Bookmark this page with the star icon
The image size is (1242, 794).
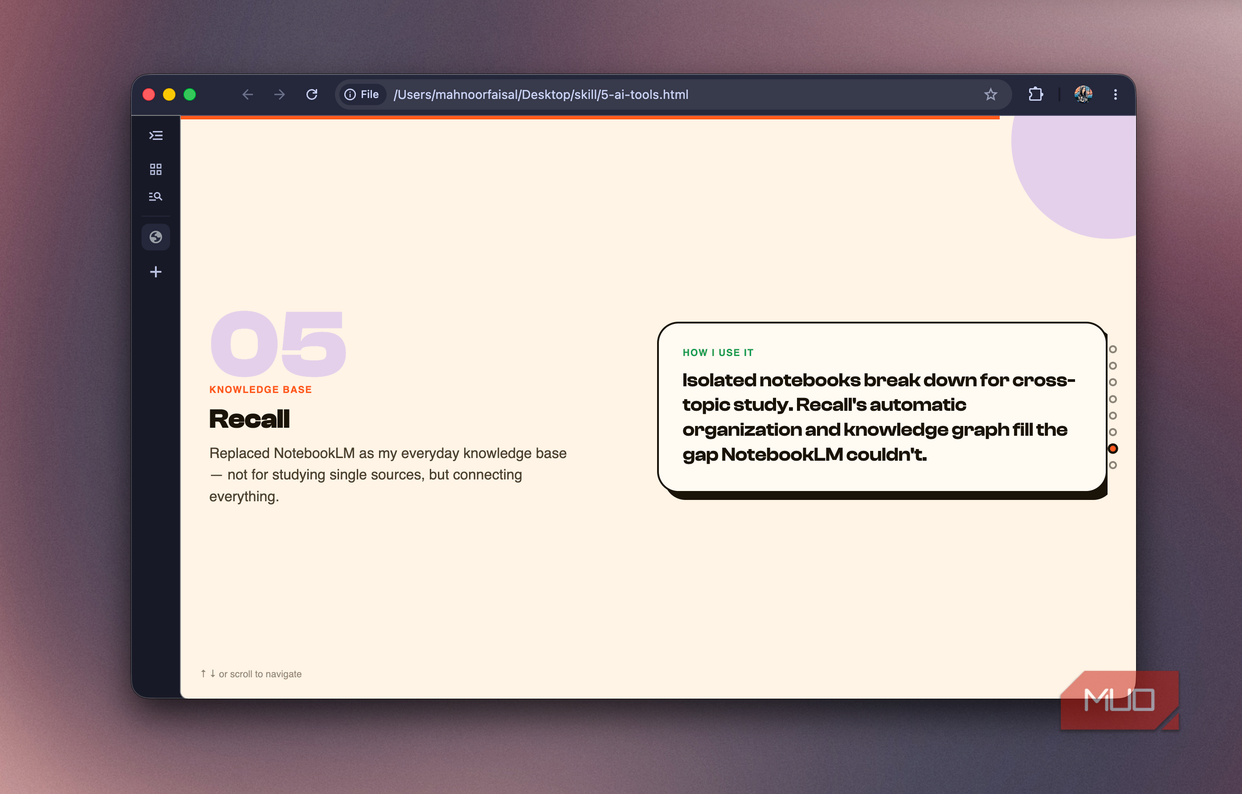point(991,95)
